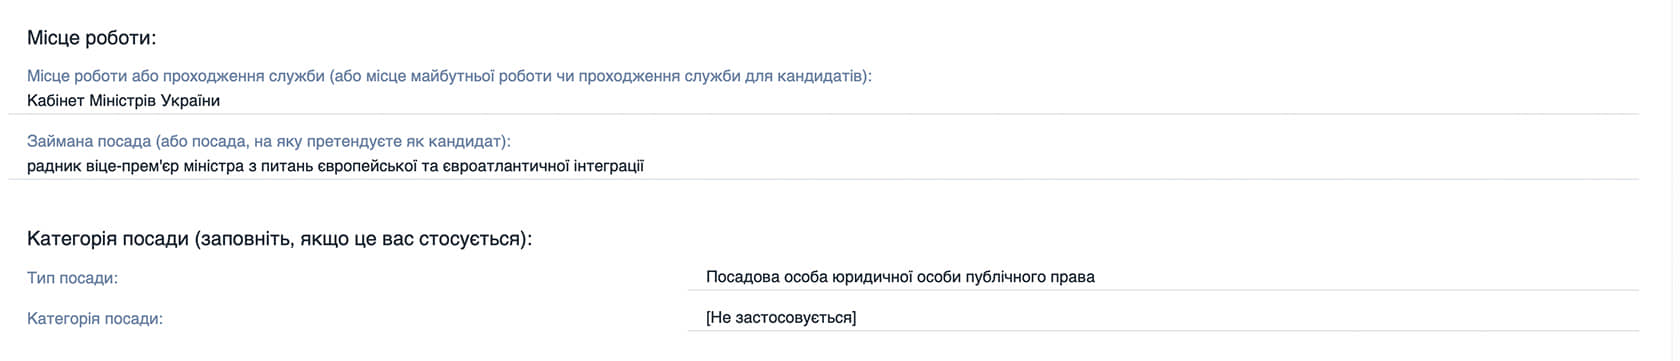Select the 'Займана посада' field label

pyautogui.click(x=269, y=142)
